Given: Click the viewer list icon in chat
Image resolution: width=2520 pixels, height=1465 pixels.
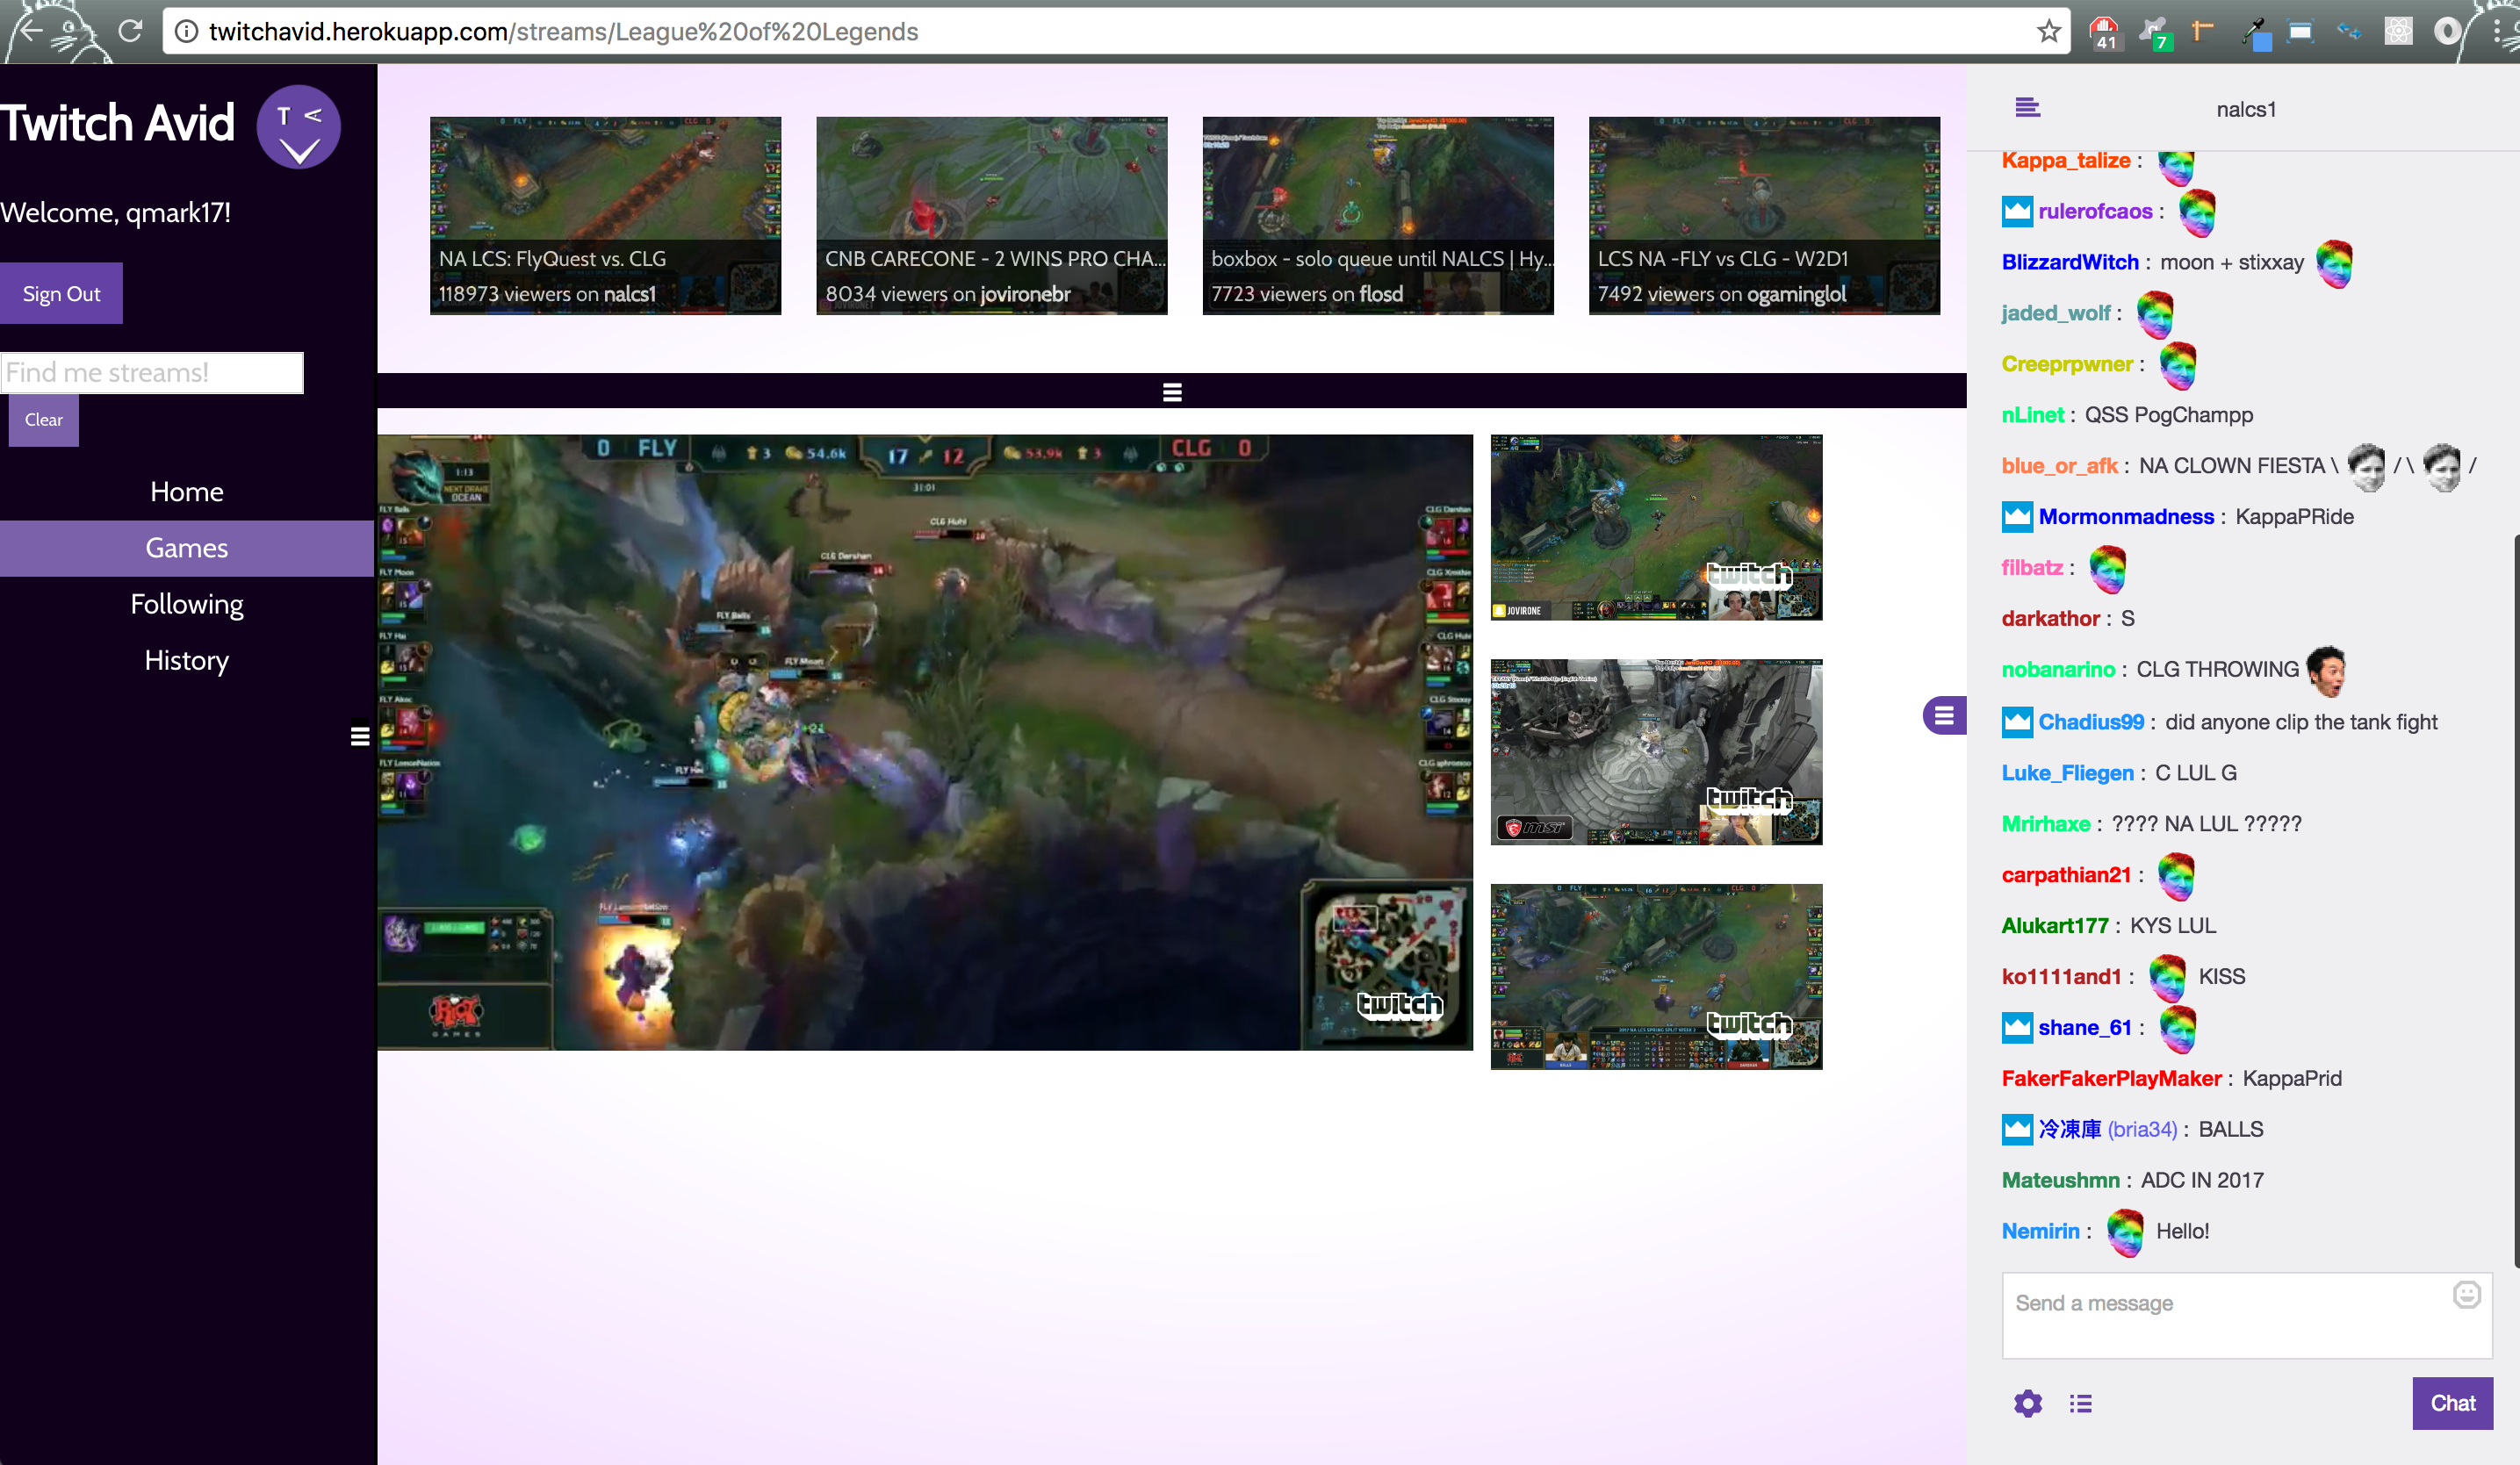Looking at the screenshot, I should click(x=2080, y=1403).
